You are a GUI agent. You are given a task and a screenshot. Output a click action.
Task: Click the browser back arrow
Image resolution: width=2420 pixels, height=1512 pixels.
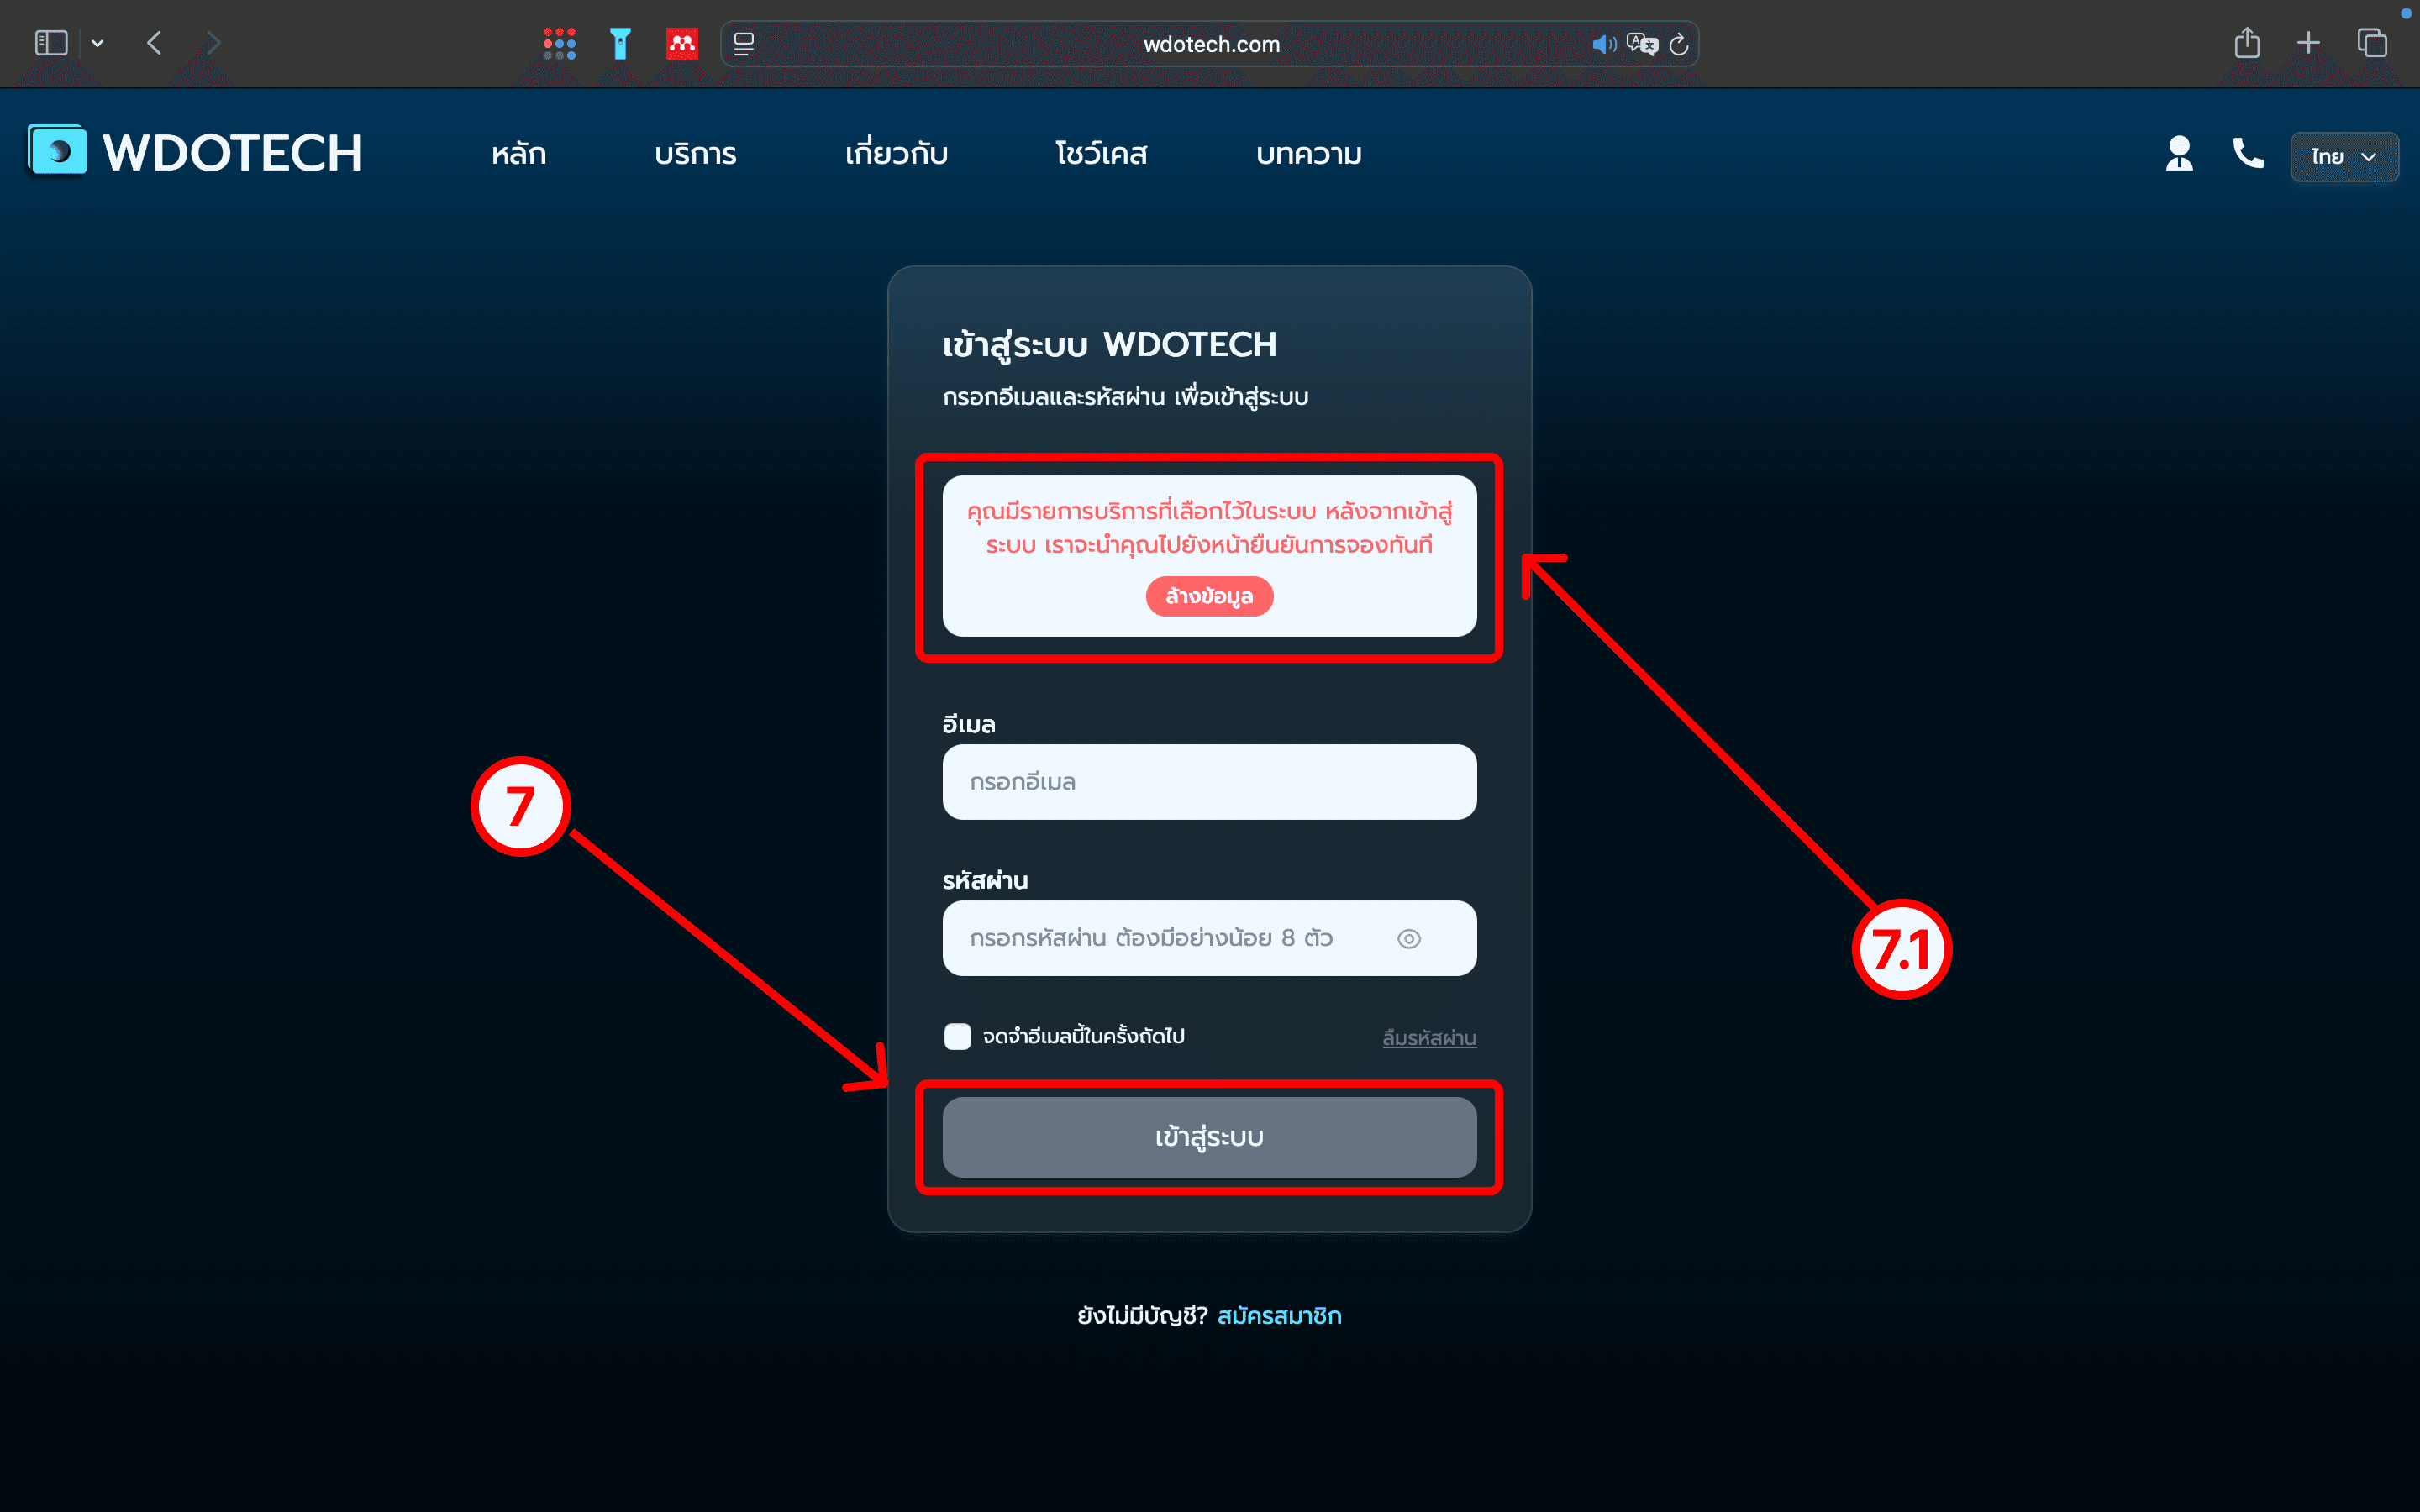point(154,43)
